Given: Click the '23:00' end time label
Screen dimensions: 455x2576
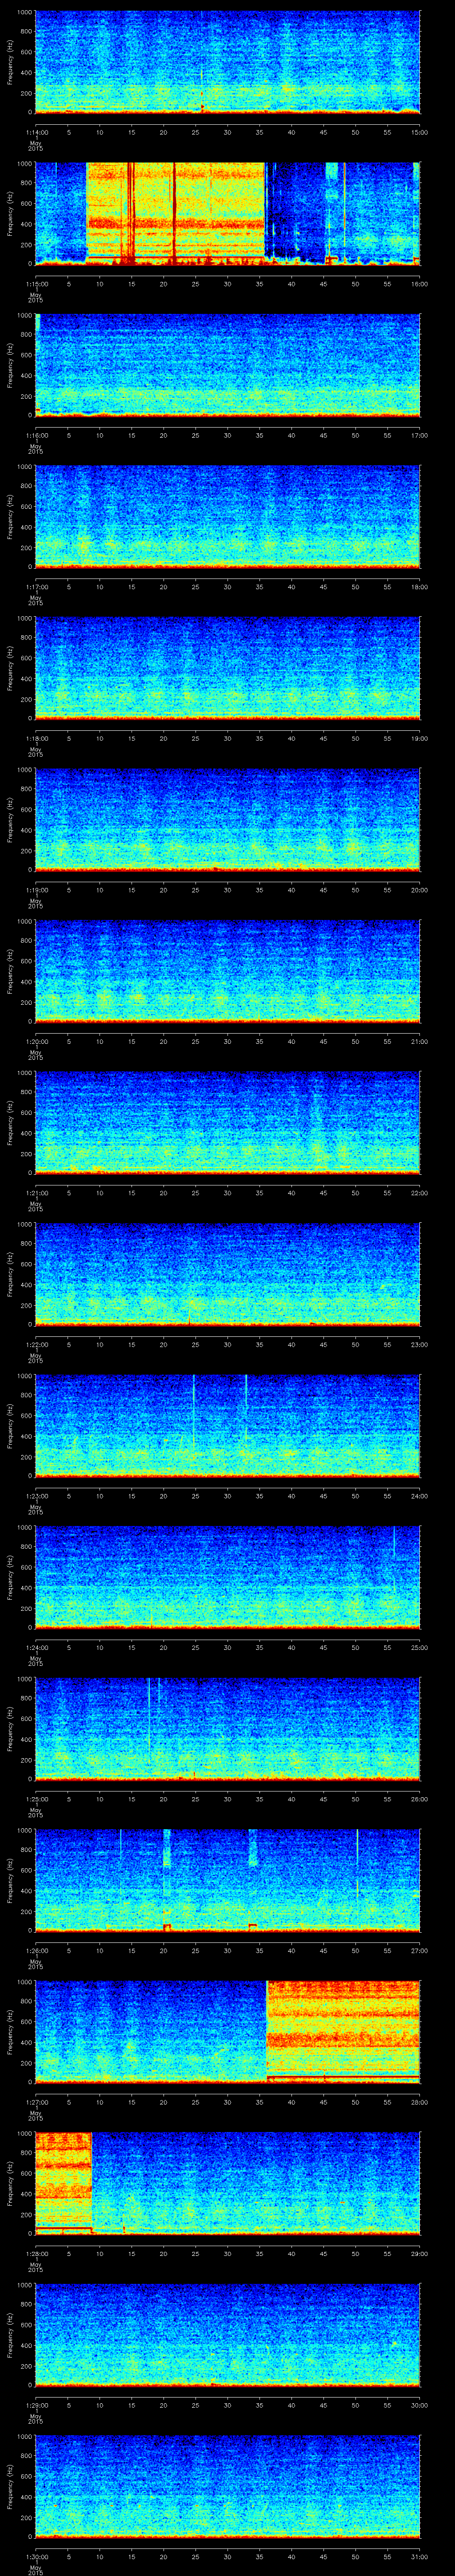Looking at the screenshot, I should pos(420,1344).
